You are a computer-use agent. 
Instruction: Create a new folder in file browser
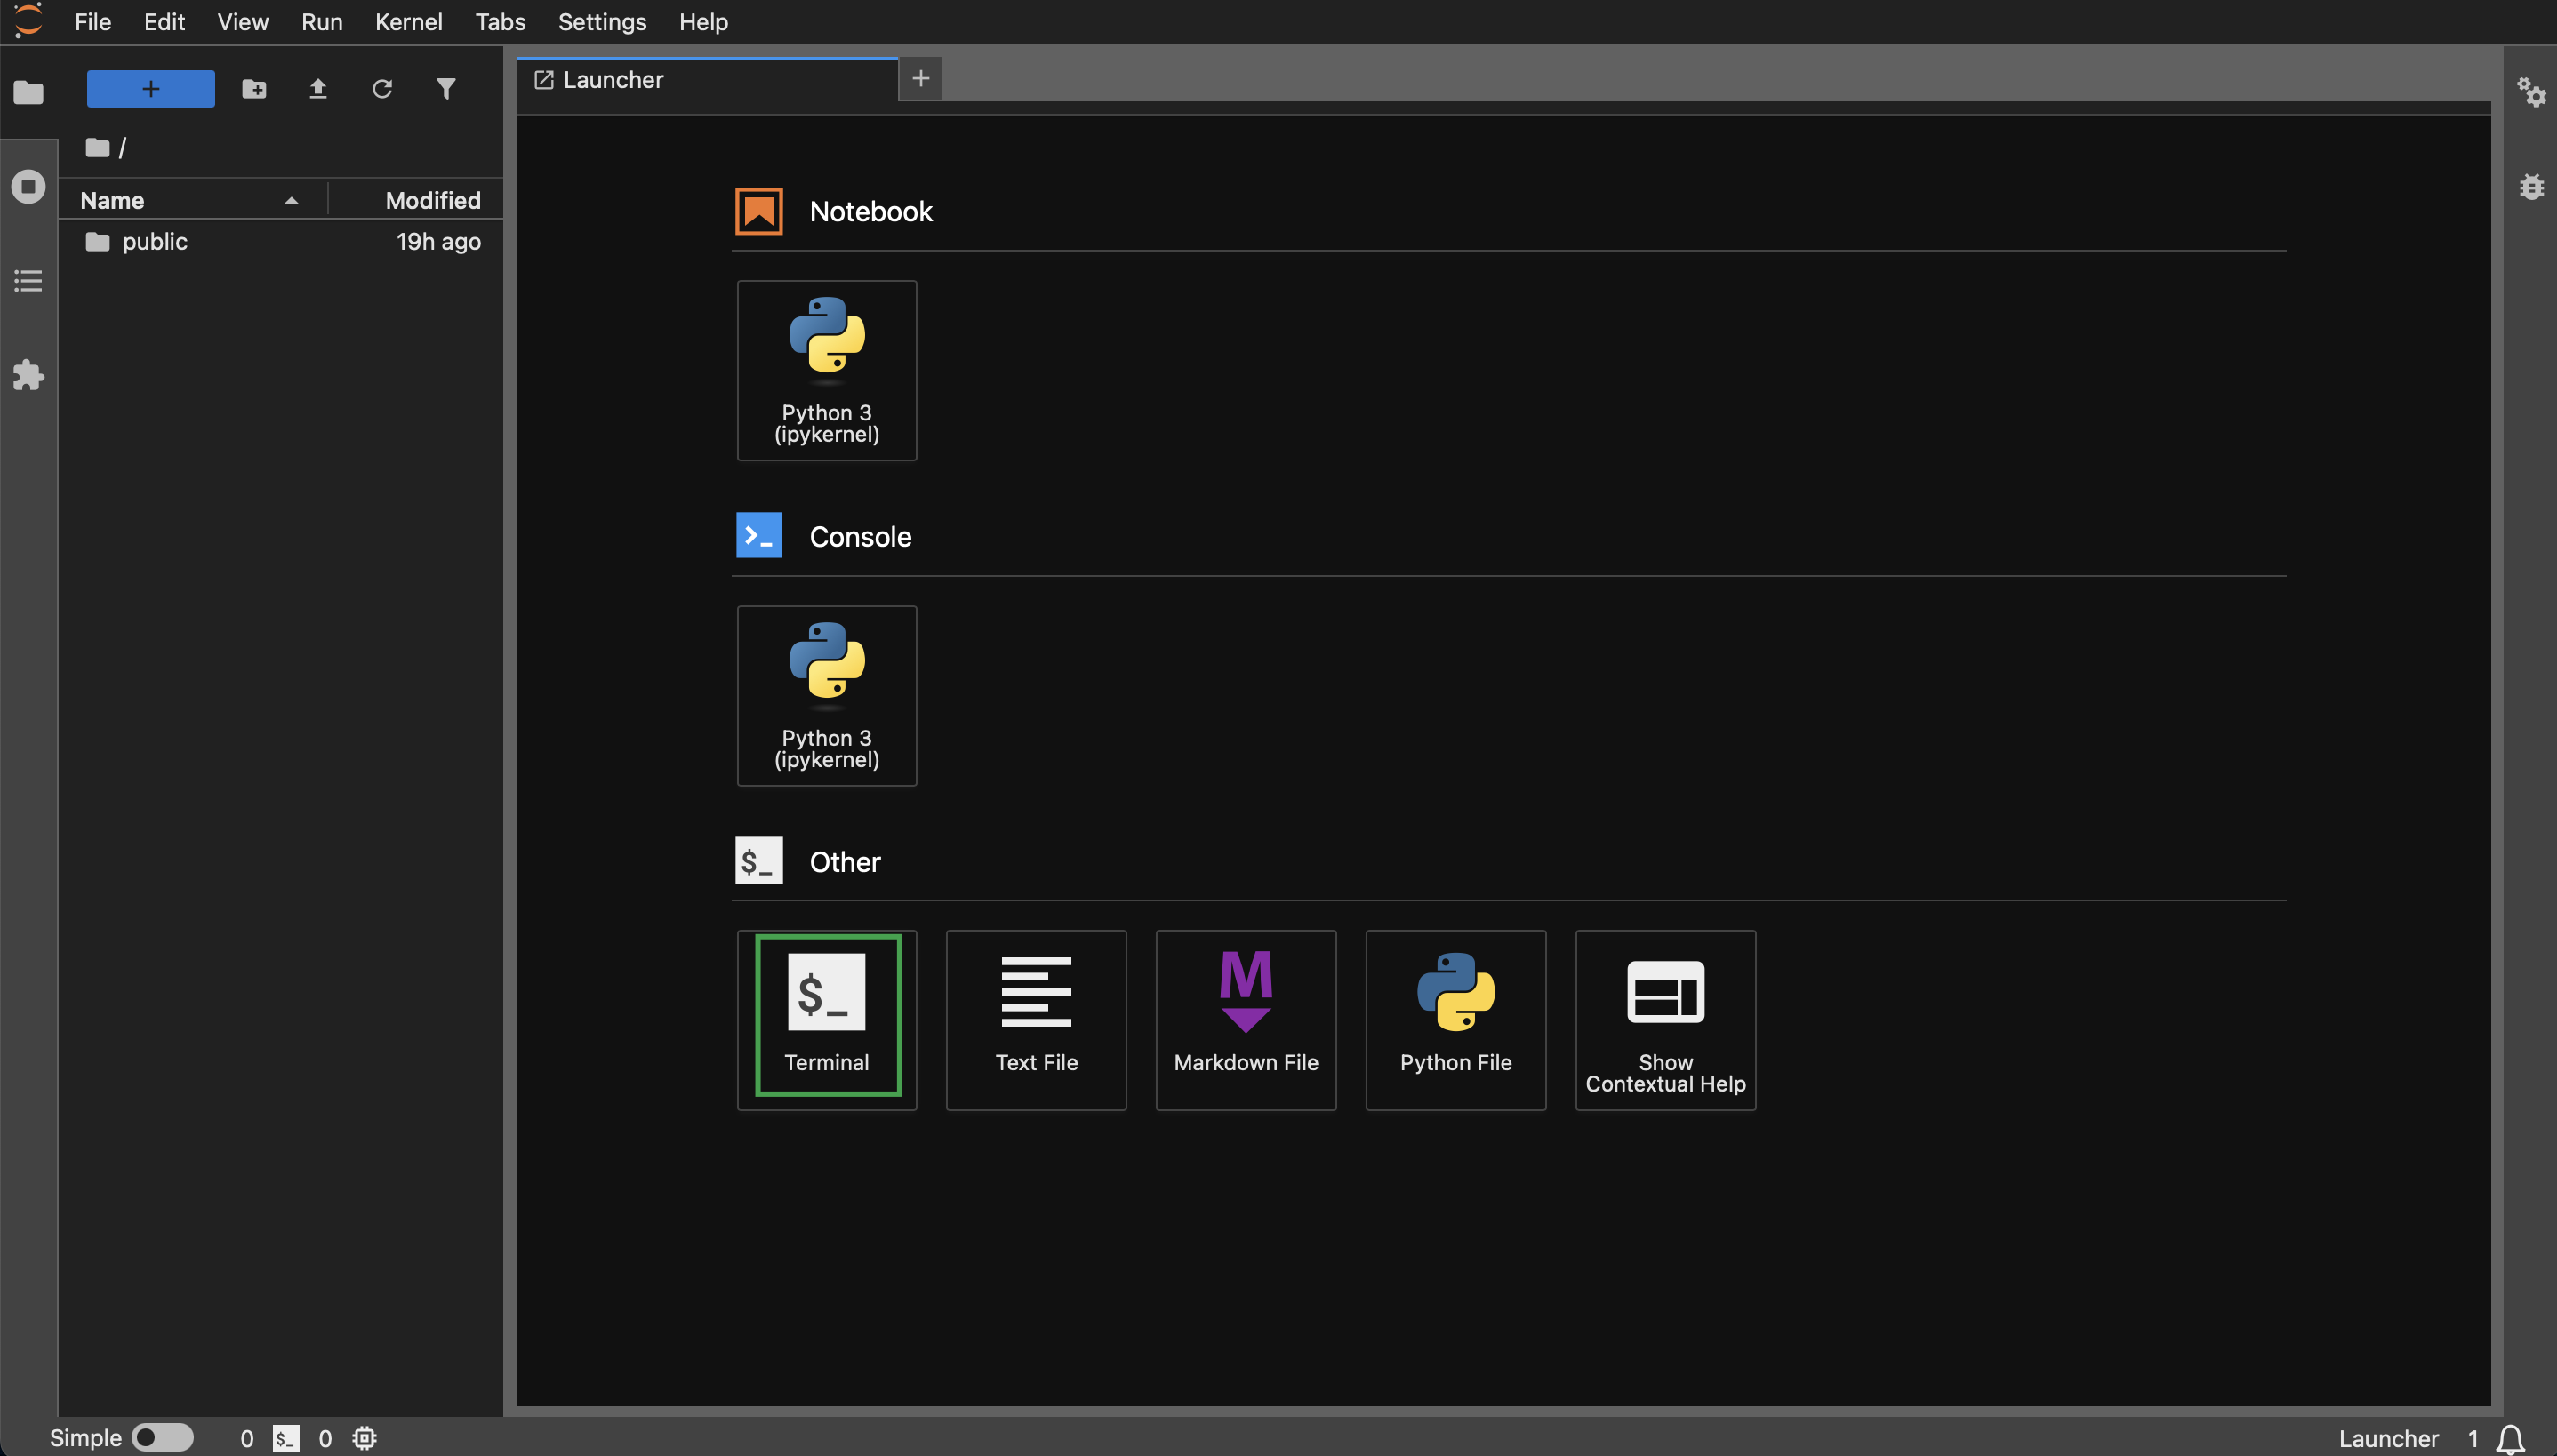254,89
